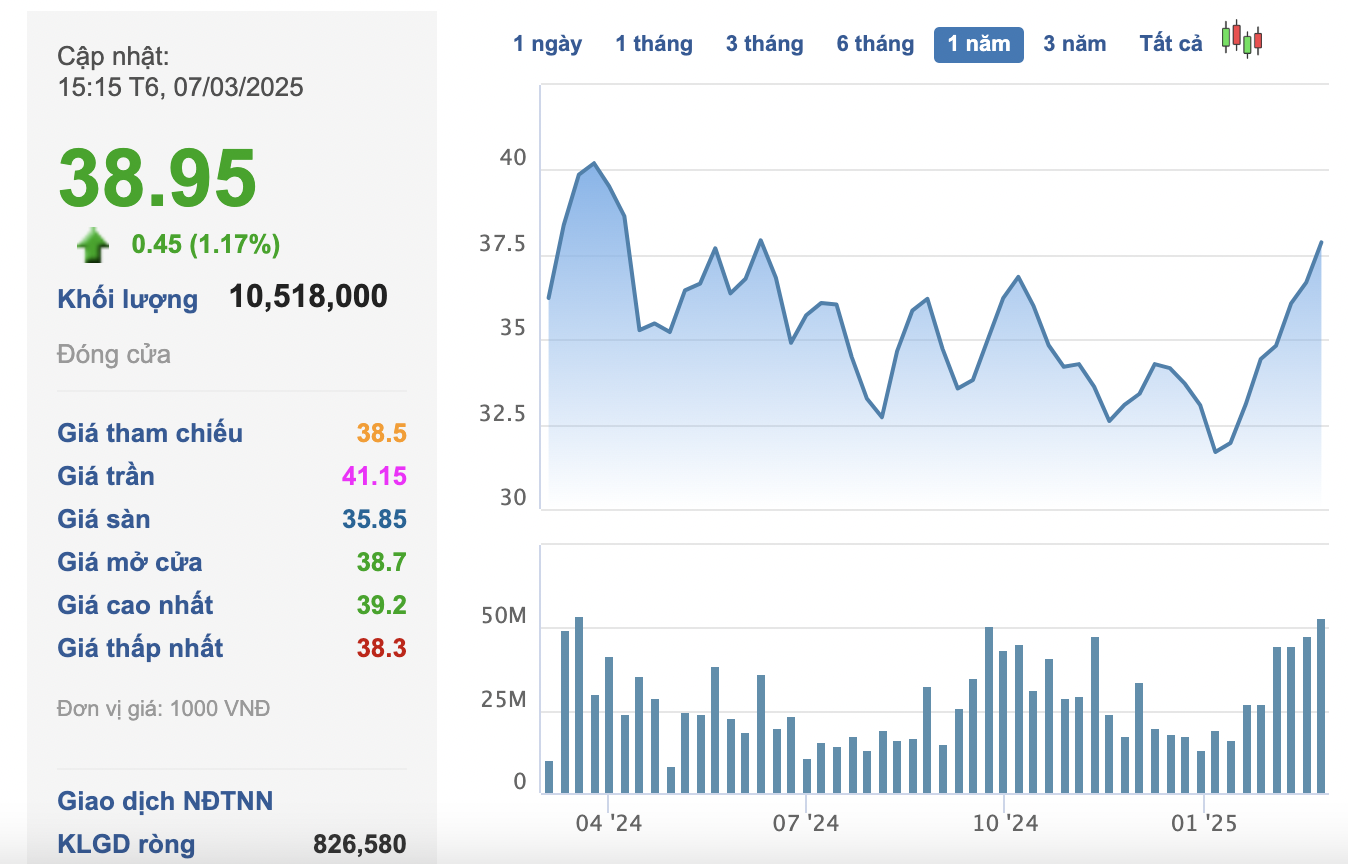Click the "04 '24" x-axis label

[x=609, y=824]
